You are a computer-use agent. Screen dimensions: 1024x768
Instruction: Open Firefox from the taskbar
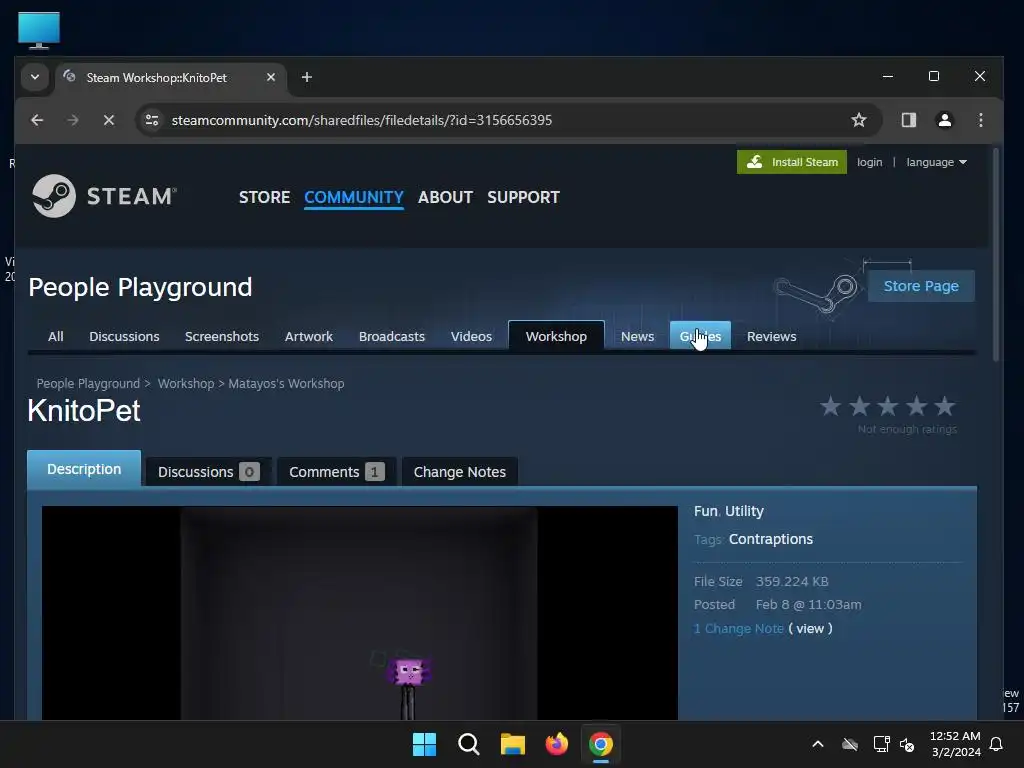[x=556, y=744]
